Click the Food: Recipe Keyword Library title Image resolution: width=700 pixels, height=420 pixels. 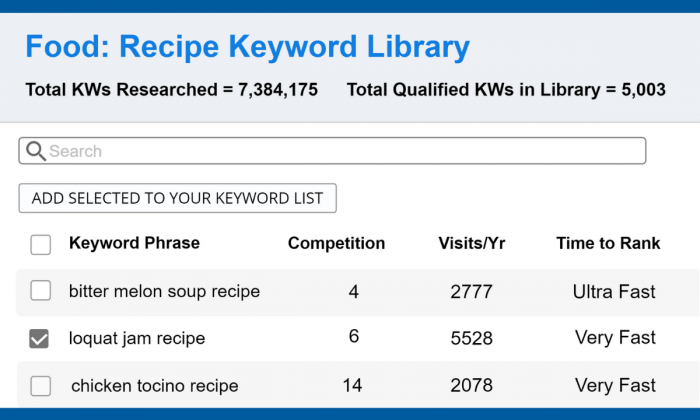248,46
